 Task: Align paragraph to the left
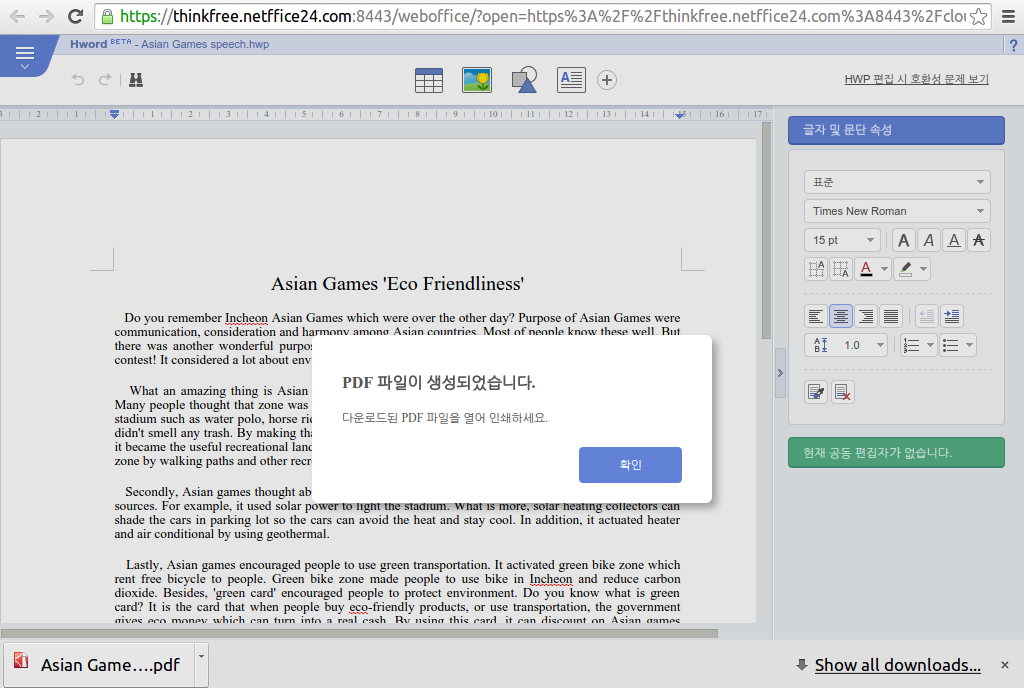point(816,317)
